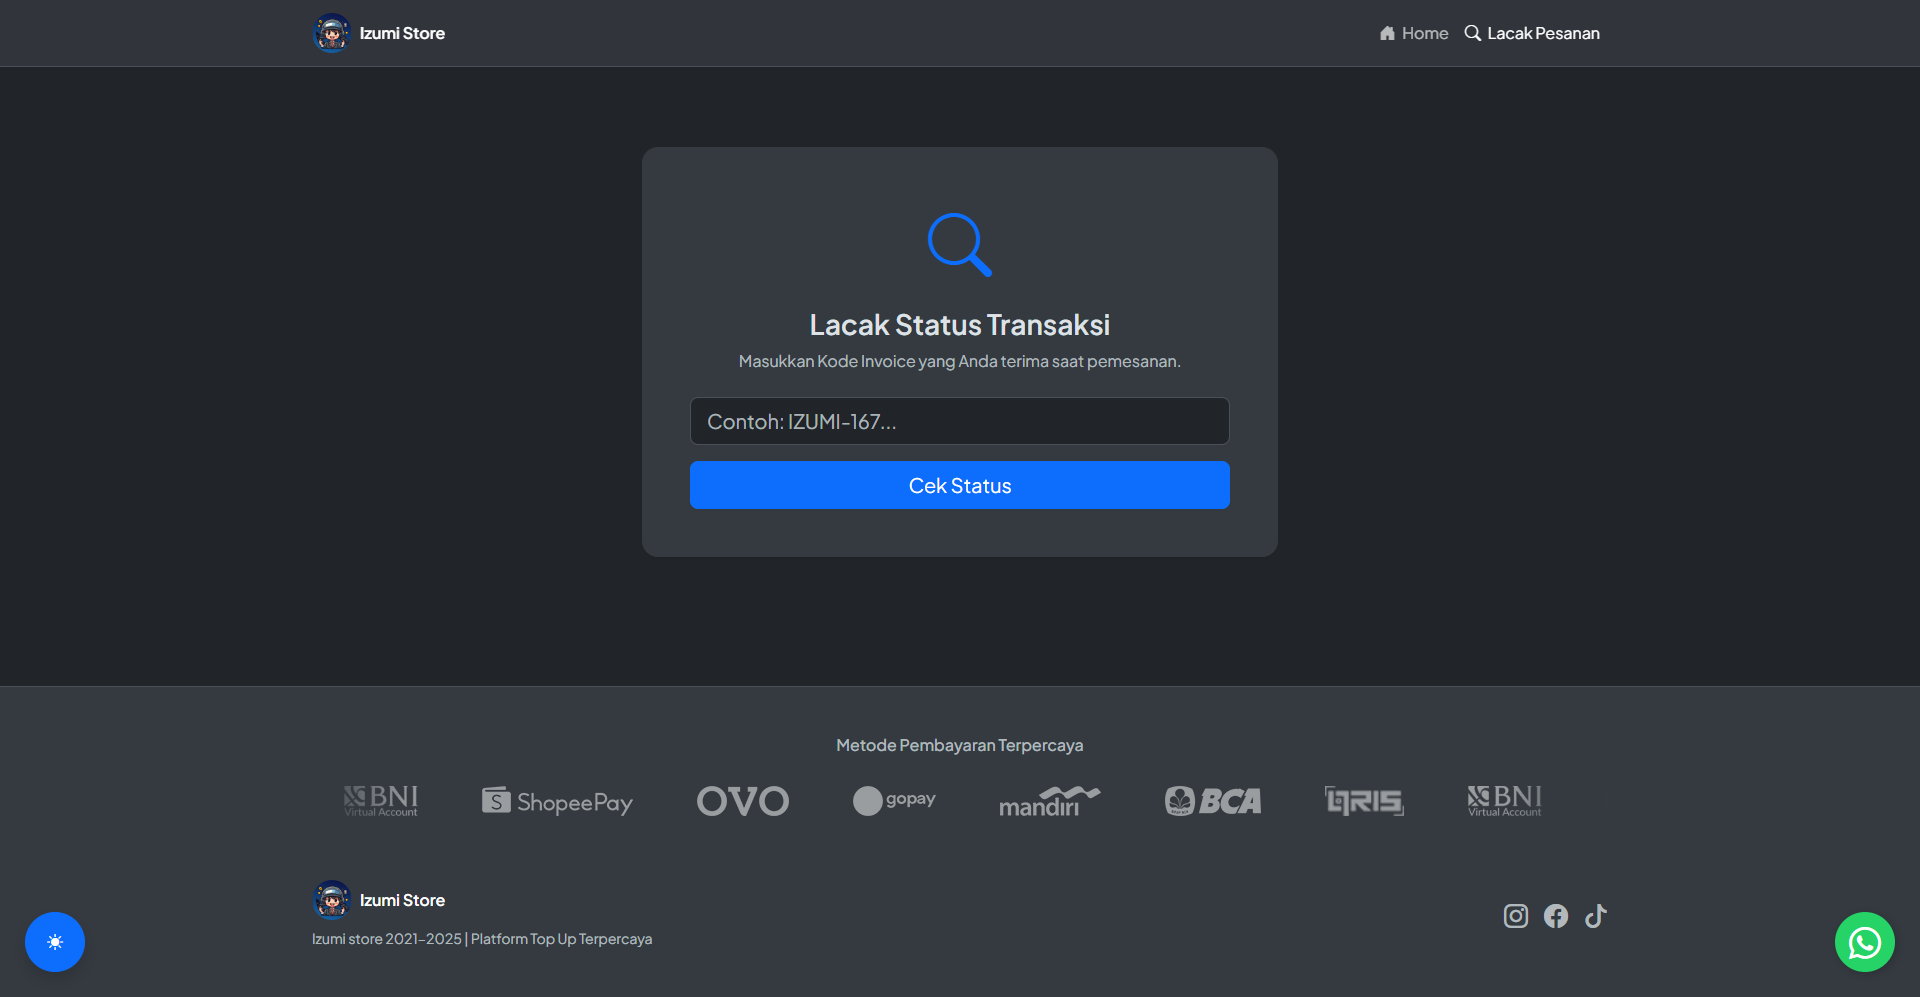The image size is (1920, 997).
Task: Focus the invoice code input field
Action: [x=959, y=421]
